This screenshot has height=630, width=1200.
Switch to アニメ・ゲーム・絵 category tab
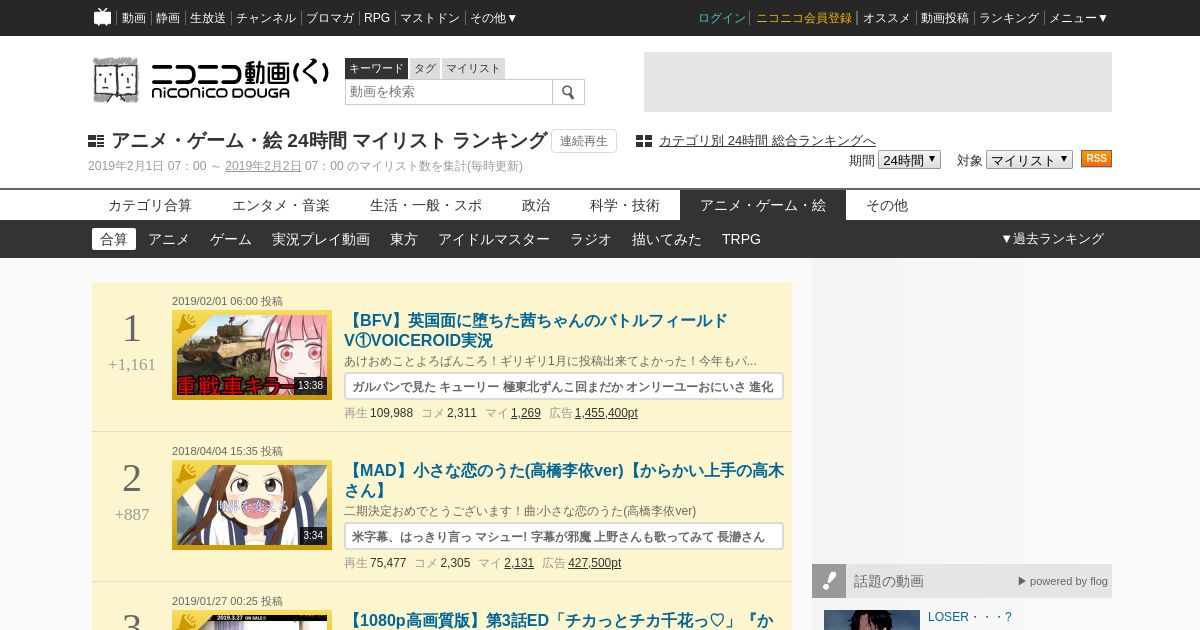(x=763, y=205)
